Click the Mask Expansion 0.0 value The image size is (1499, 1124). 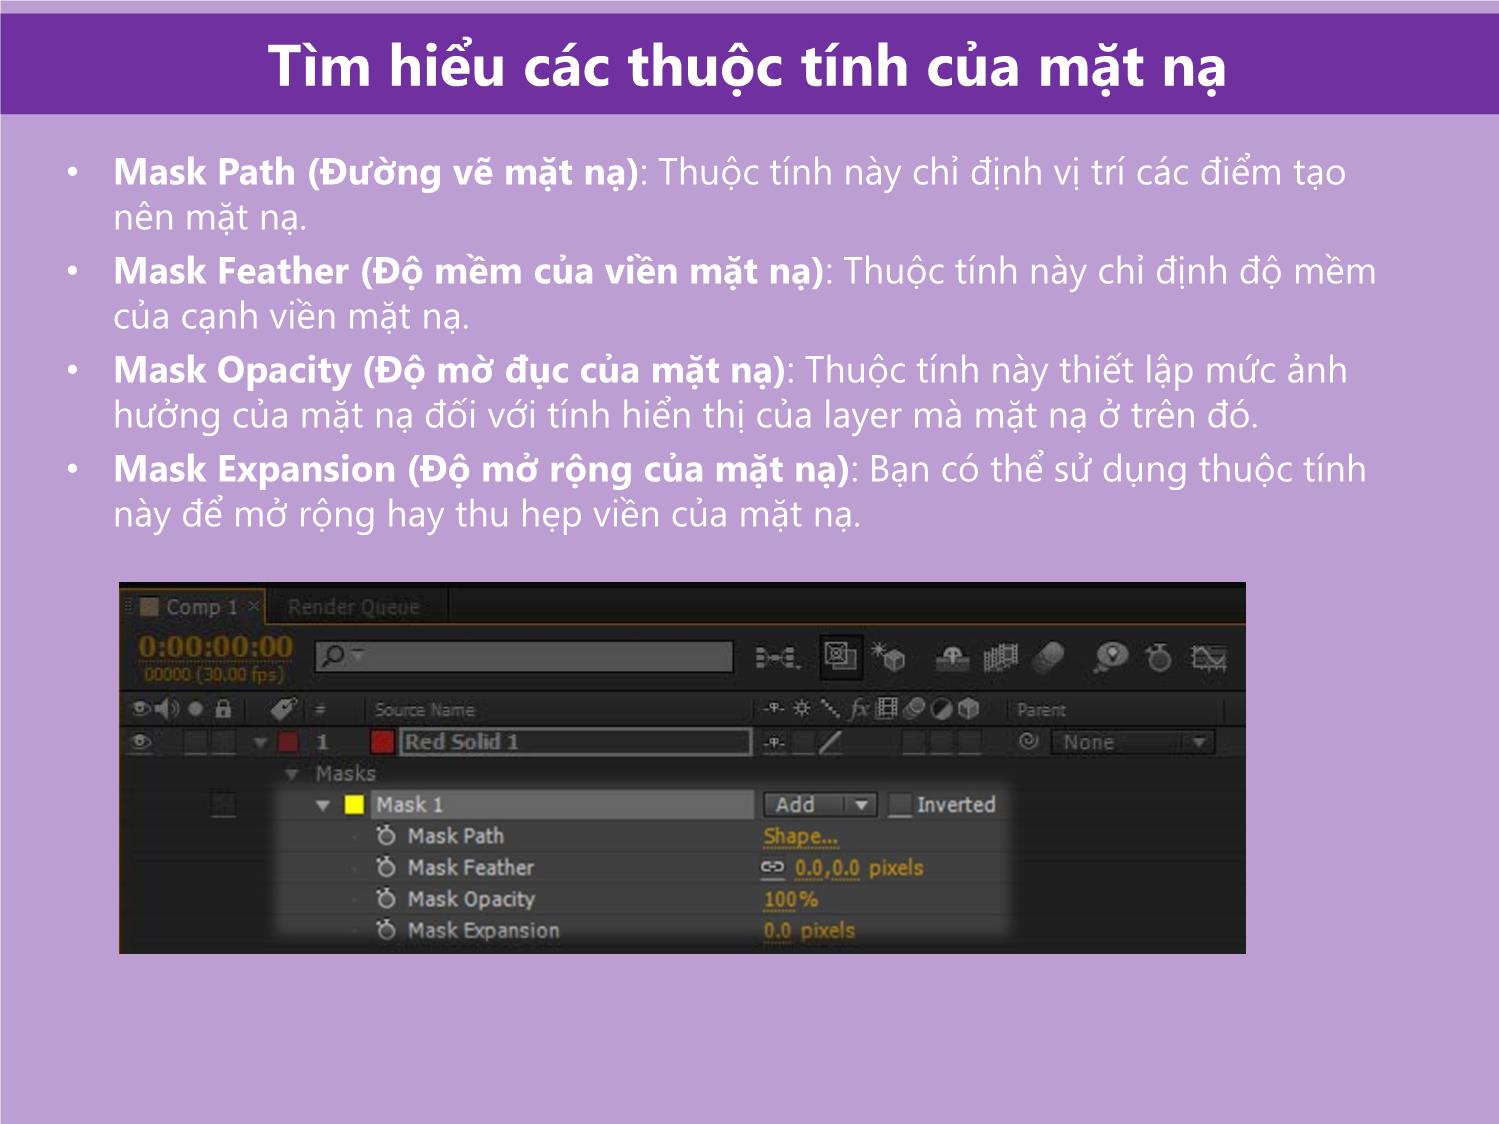[777, 930]
